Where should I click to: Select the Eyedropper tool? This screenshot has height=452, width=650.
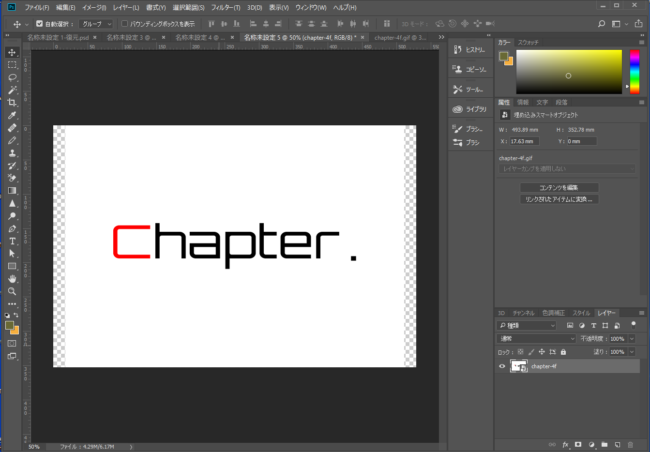coord(12,115)
